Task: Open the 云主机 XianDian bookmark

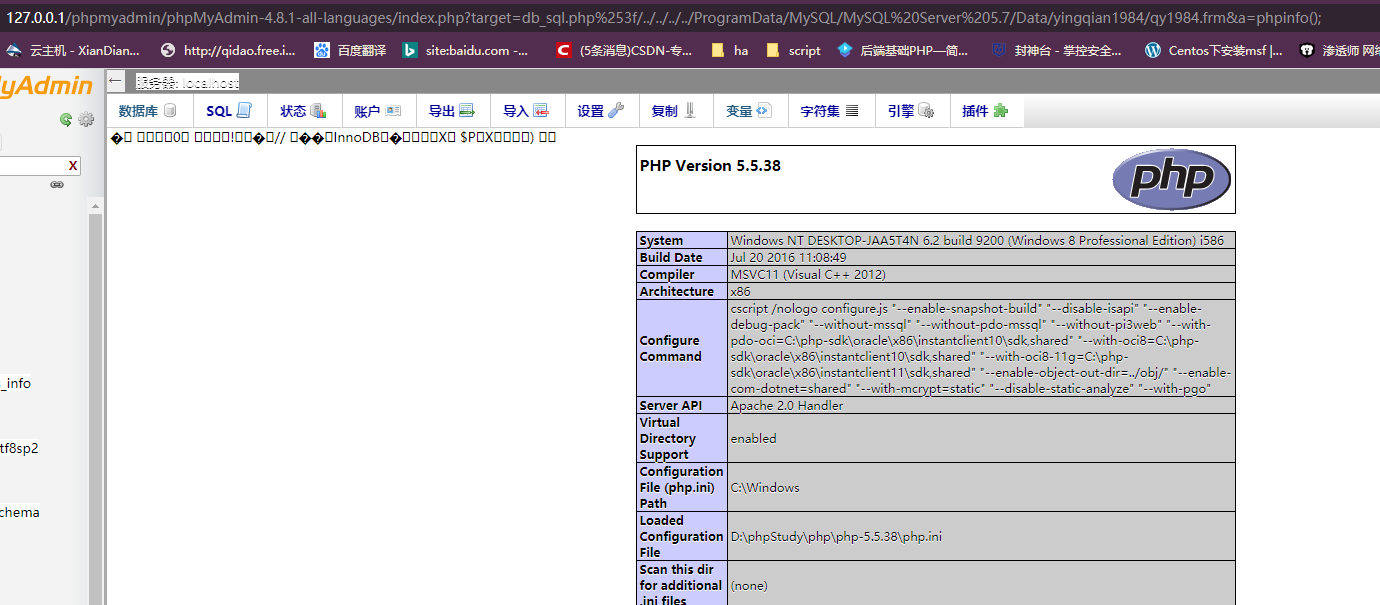Action: [x=73, y=50]
